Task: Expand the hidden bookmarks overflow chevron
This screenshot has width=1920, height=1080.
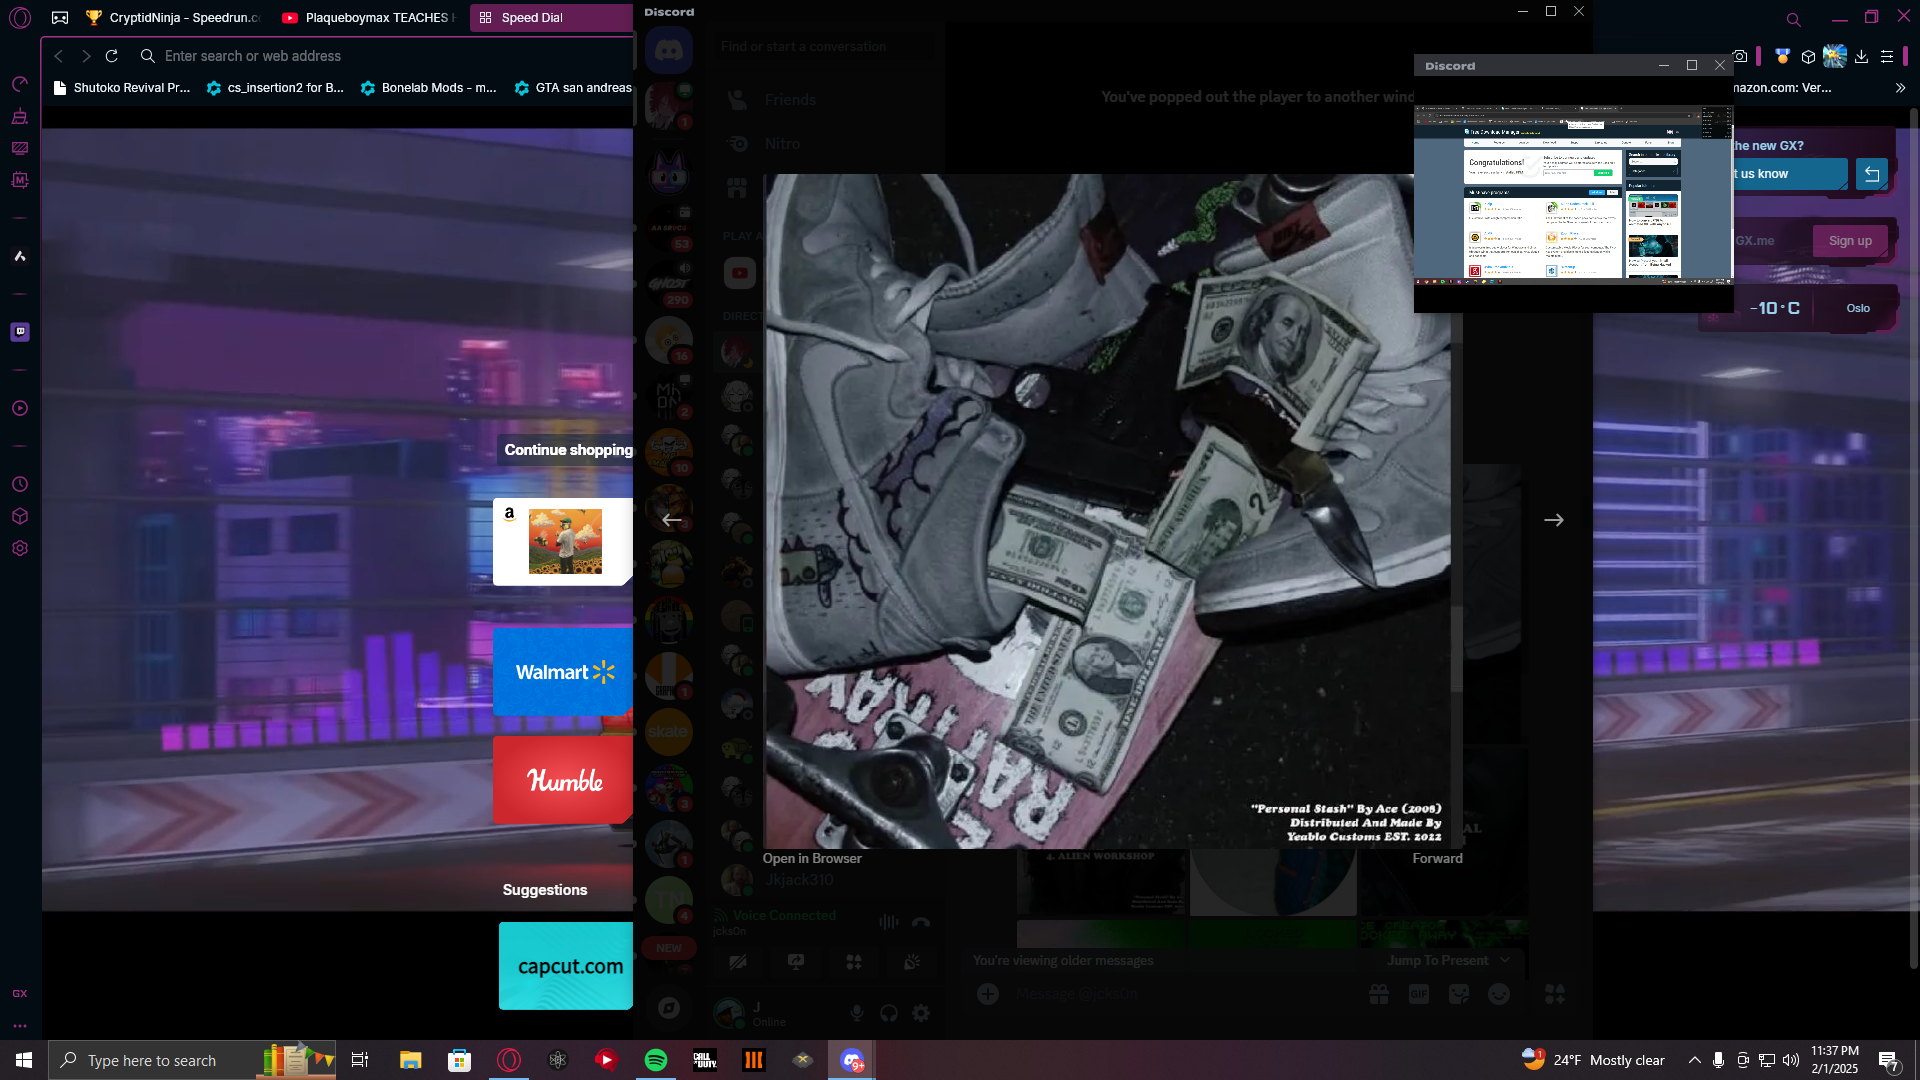Action: [1900, 88]
